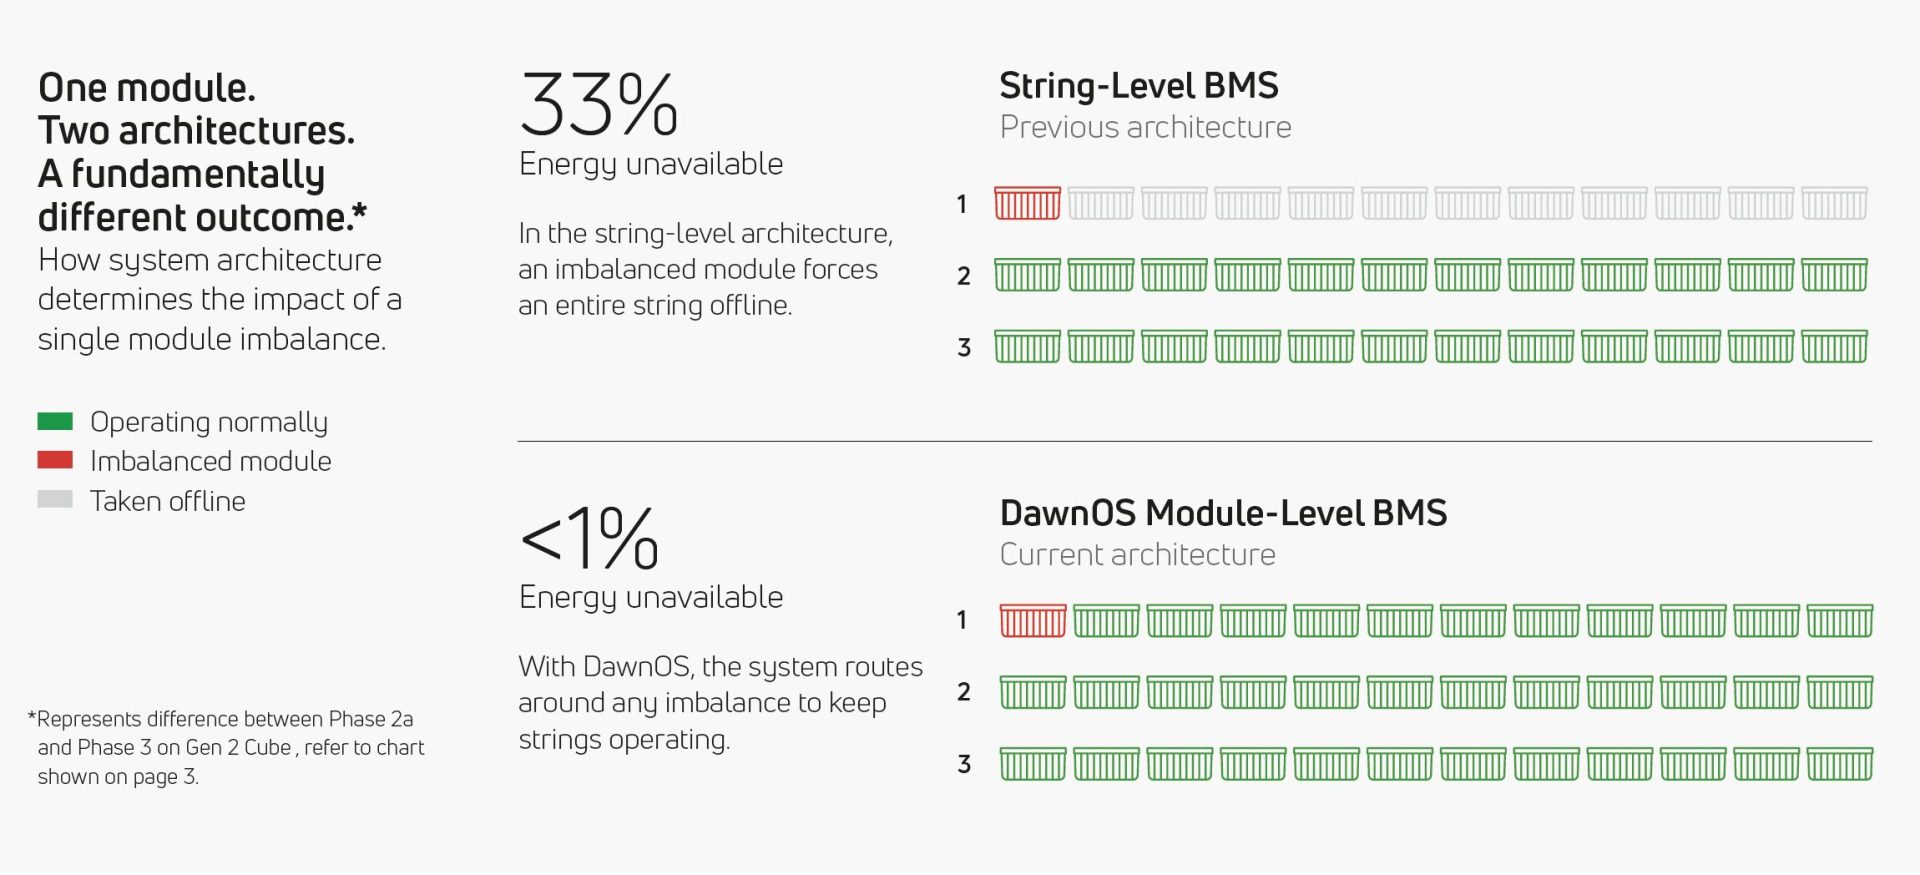Click the gray 'Taken offline' legend swatch
Viewport: 1920px width, 875px height.
coord(55,500)
